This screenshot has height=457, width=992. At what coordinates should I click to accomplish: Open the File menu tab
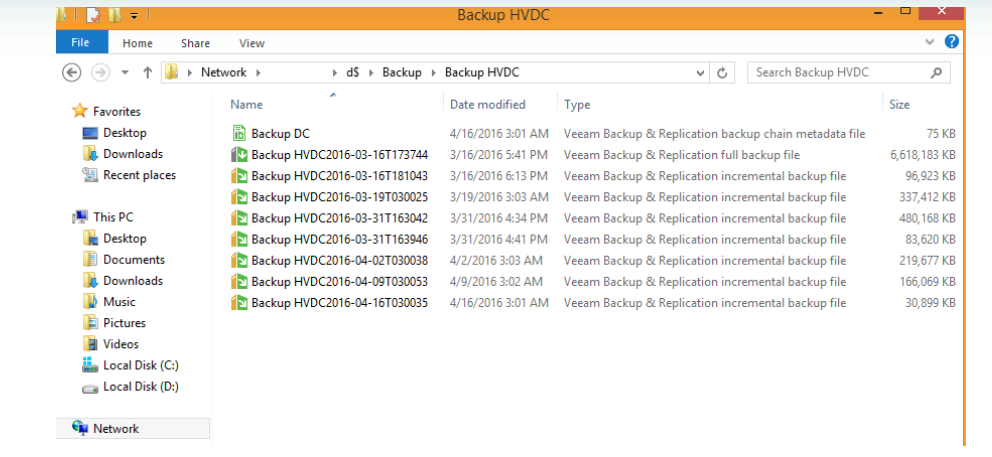[81, 43]
